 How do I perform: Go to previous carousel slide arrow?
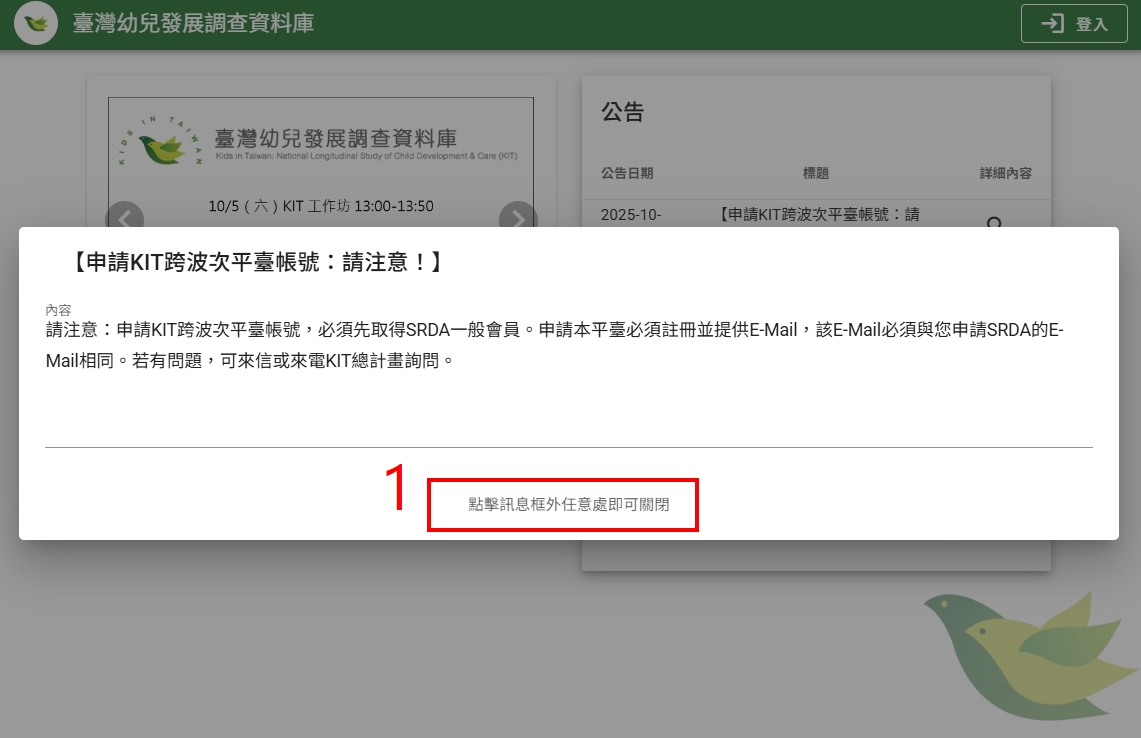point(125,217)
